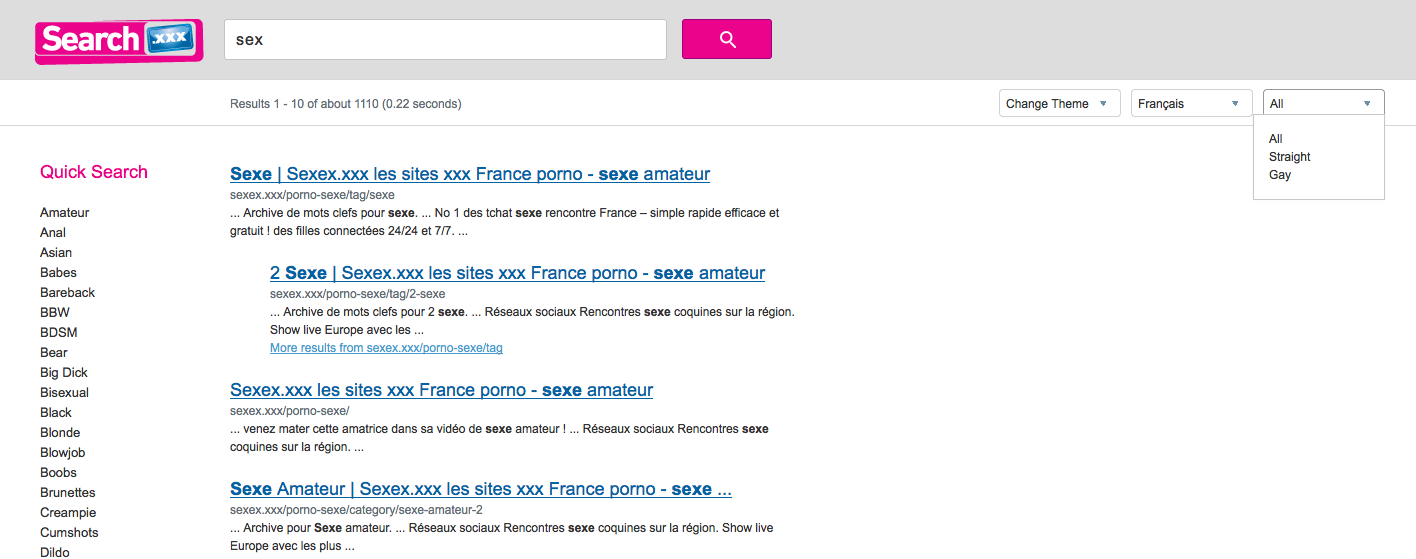The image size is (1416, 559).
Task: Select Black in Quick Search
Action: [56, 413]
